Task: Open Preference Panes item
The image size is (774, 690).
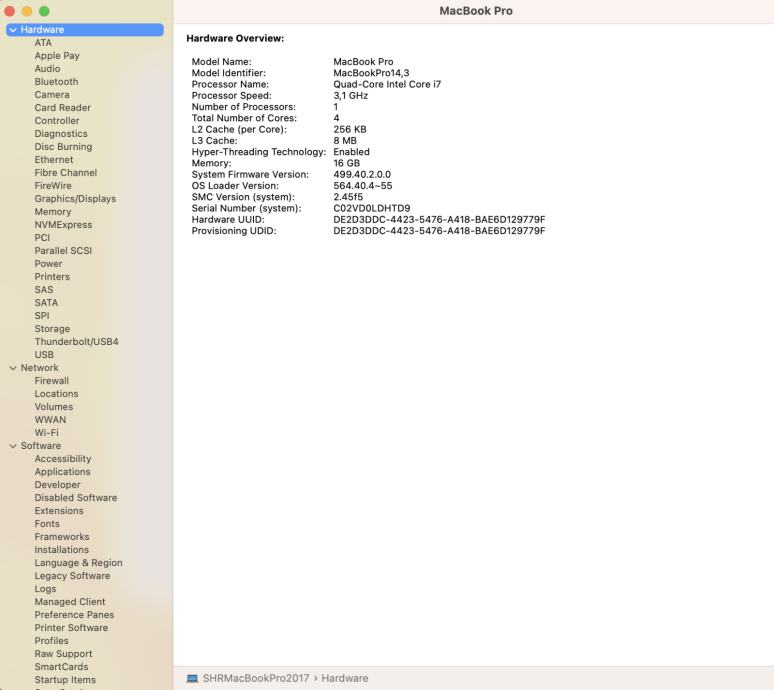Action: point(74,615)
